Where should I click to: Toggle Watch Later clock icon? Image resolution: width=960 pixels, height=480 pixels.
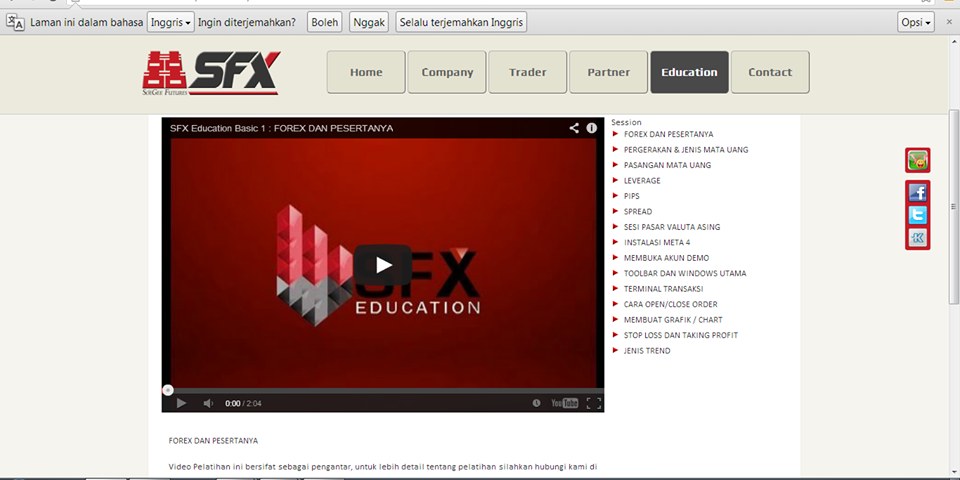point(536,403)
